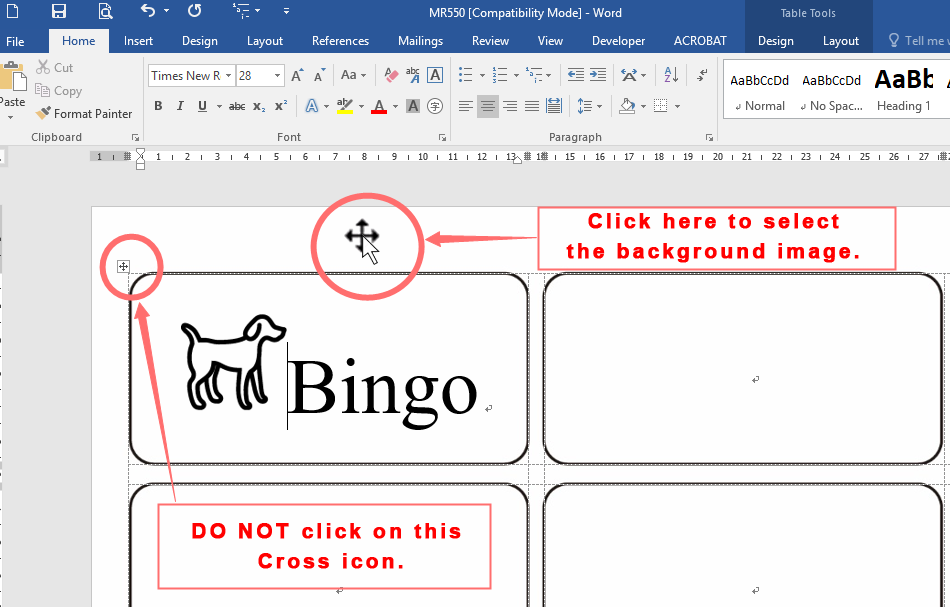
Task: Toggle italic formatting
Action: click(180, 106)
